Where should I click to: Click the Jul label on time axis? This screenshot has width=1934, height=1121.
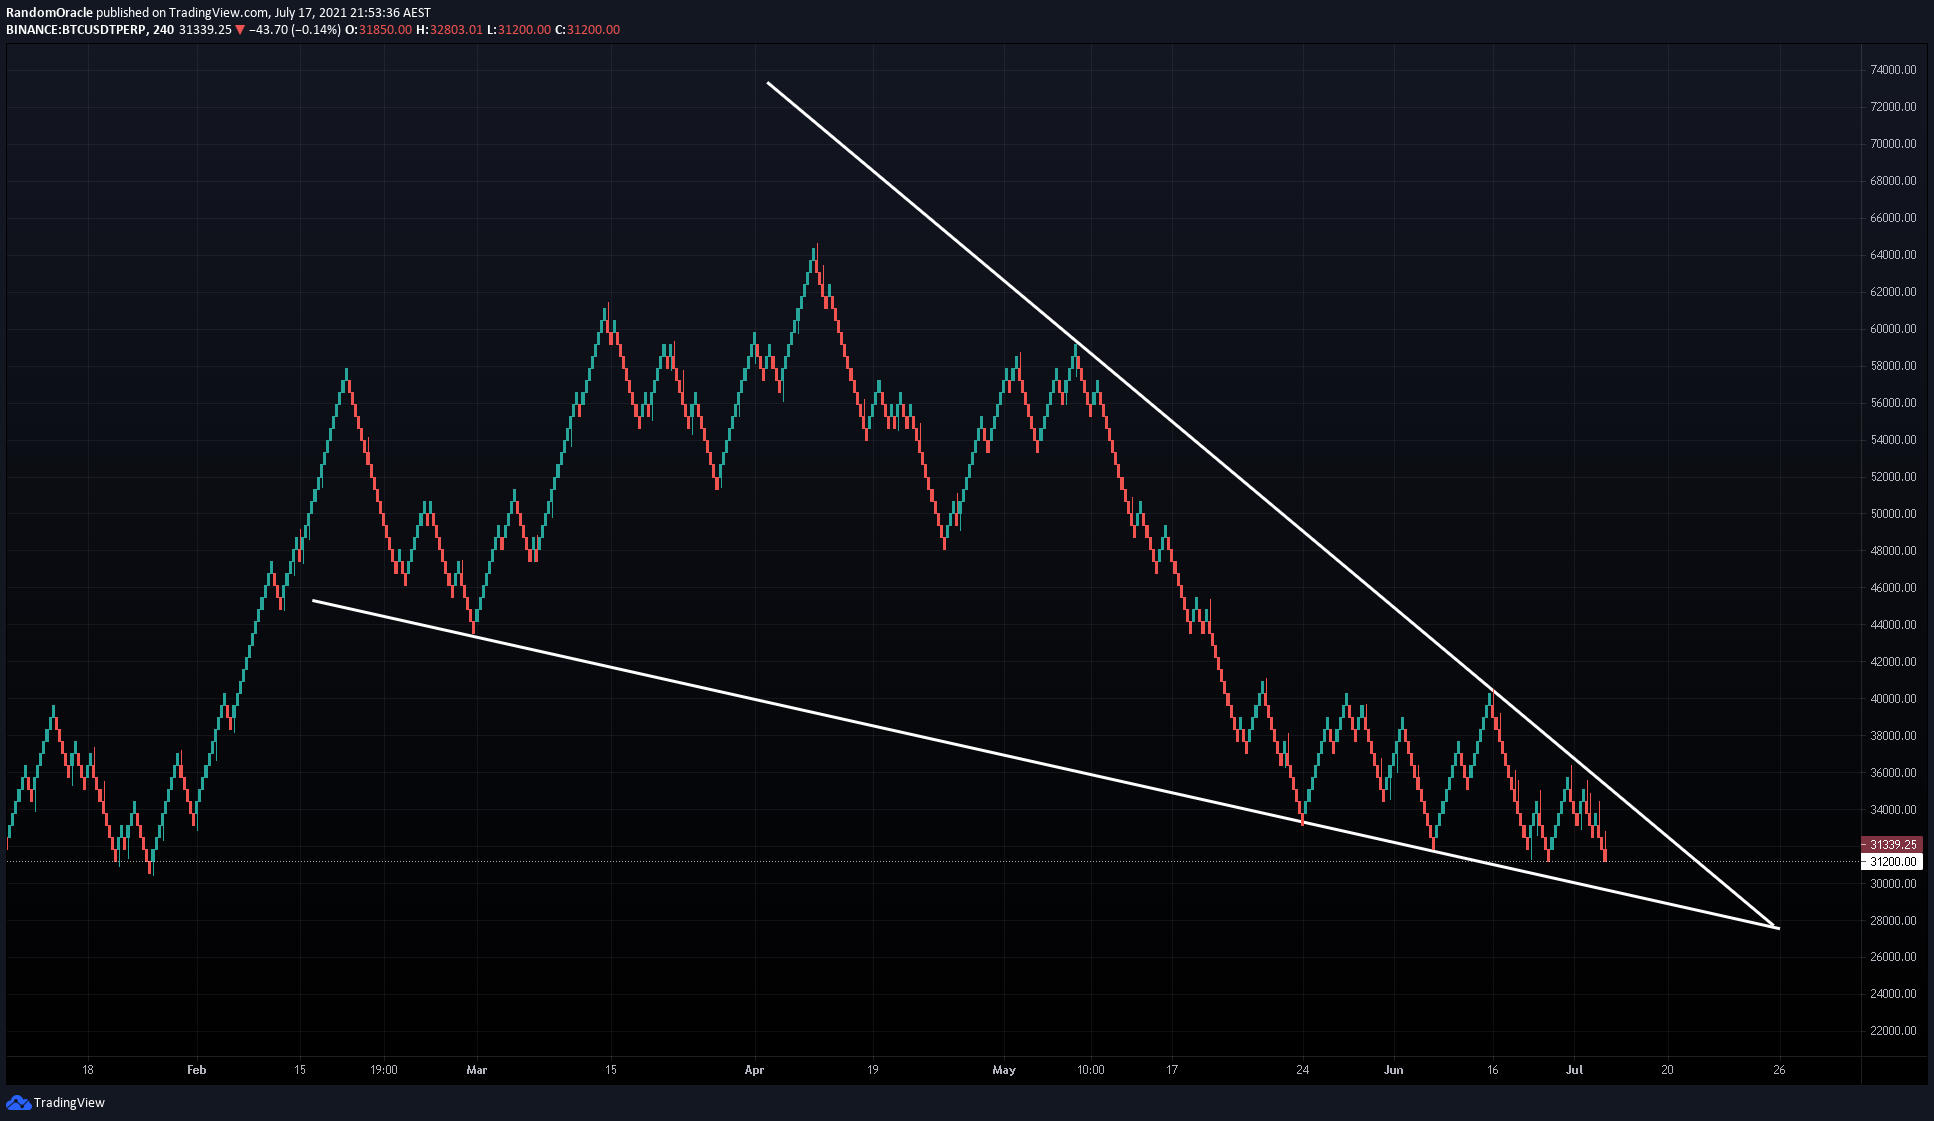tap(1575, 1070)
